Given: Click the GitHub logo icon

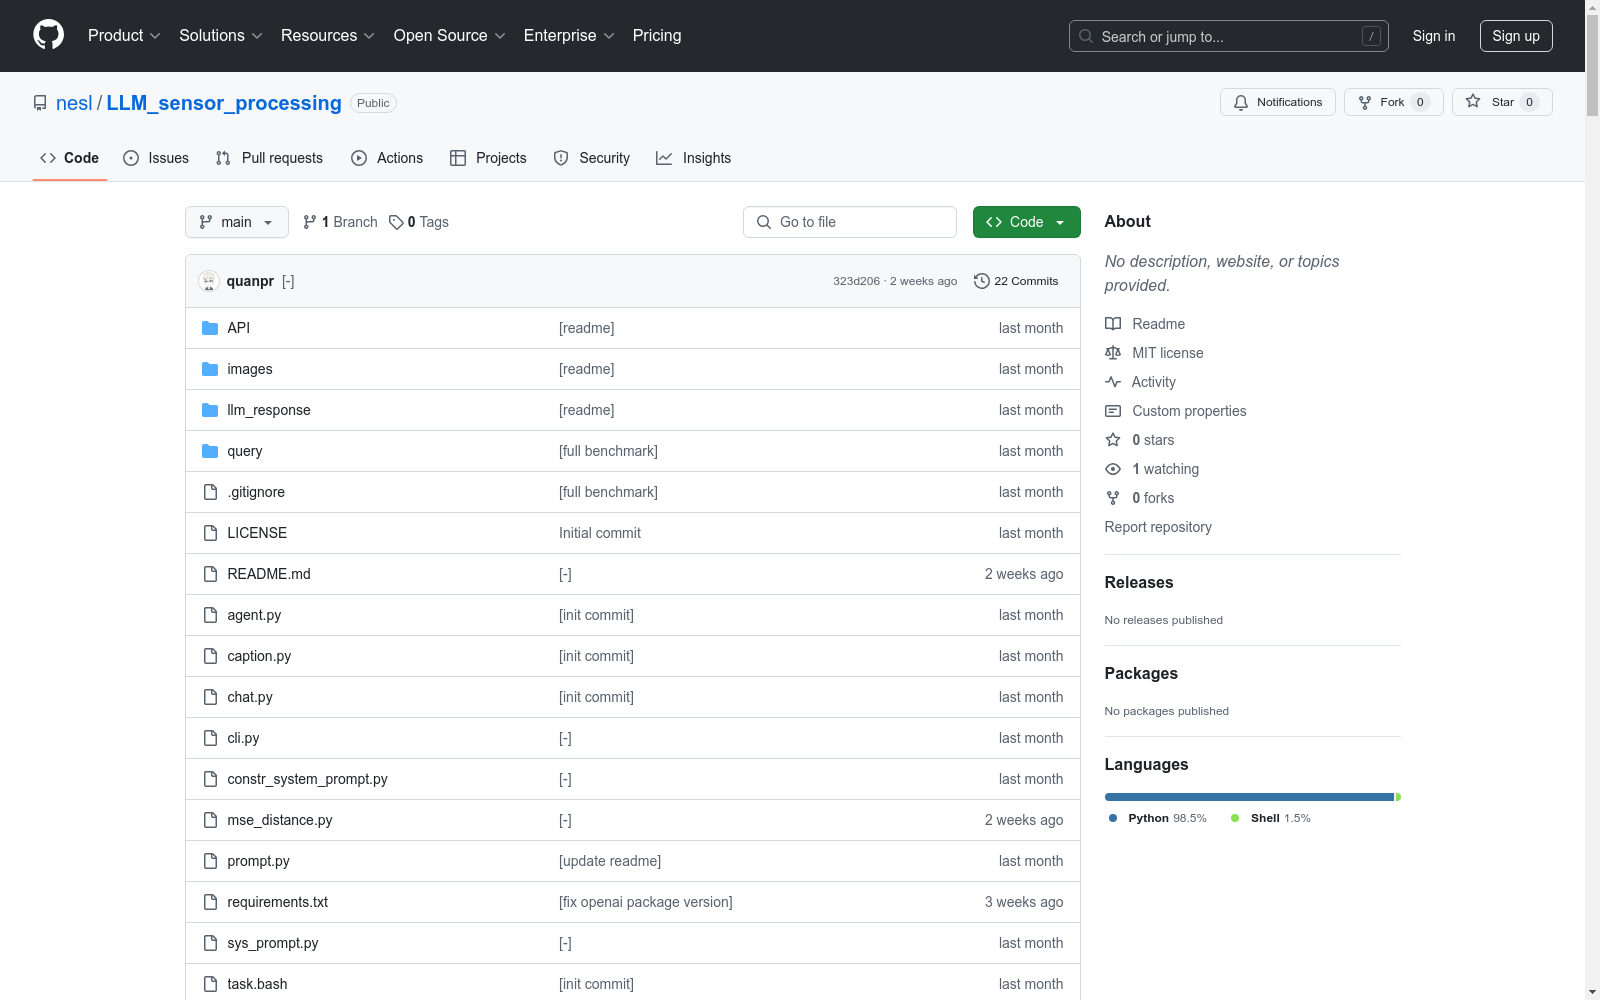Looking at the screenshot, I should coord(48,35).
